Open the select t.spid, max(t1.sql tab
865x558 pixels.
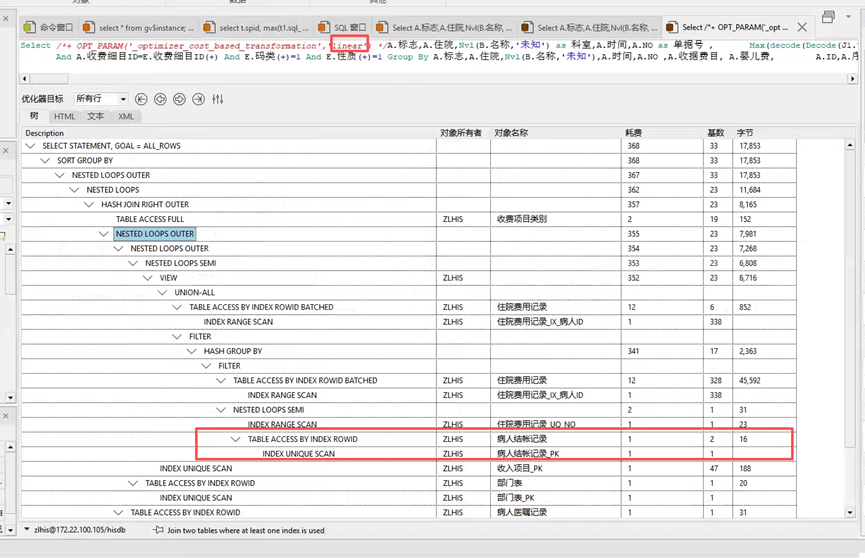coord(257,27)
